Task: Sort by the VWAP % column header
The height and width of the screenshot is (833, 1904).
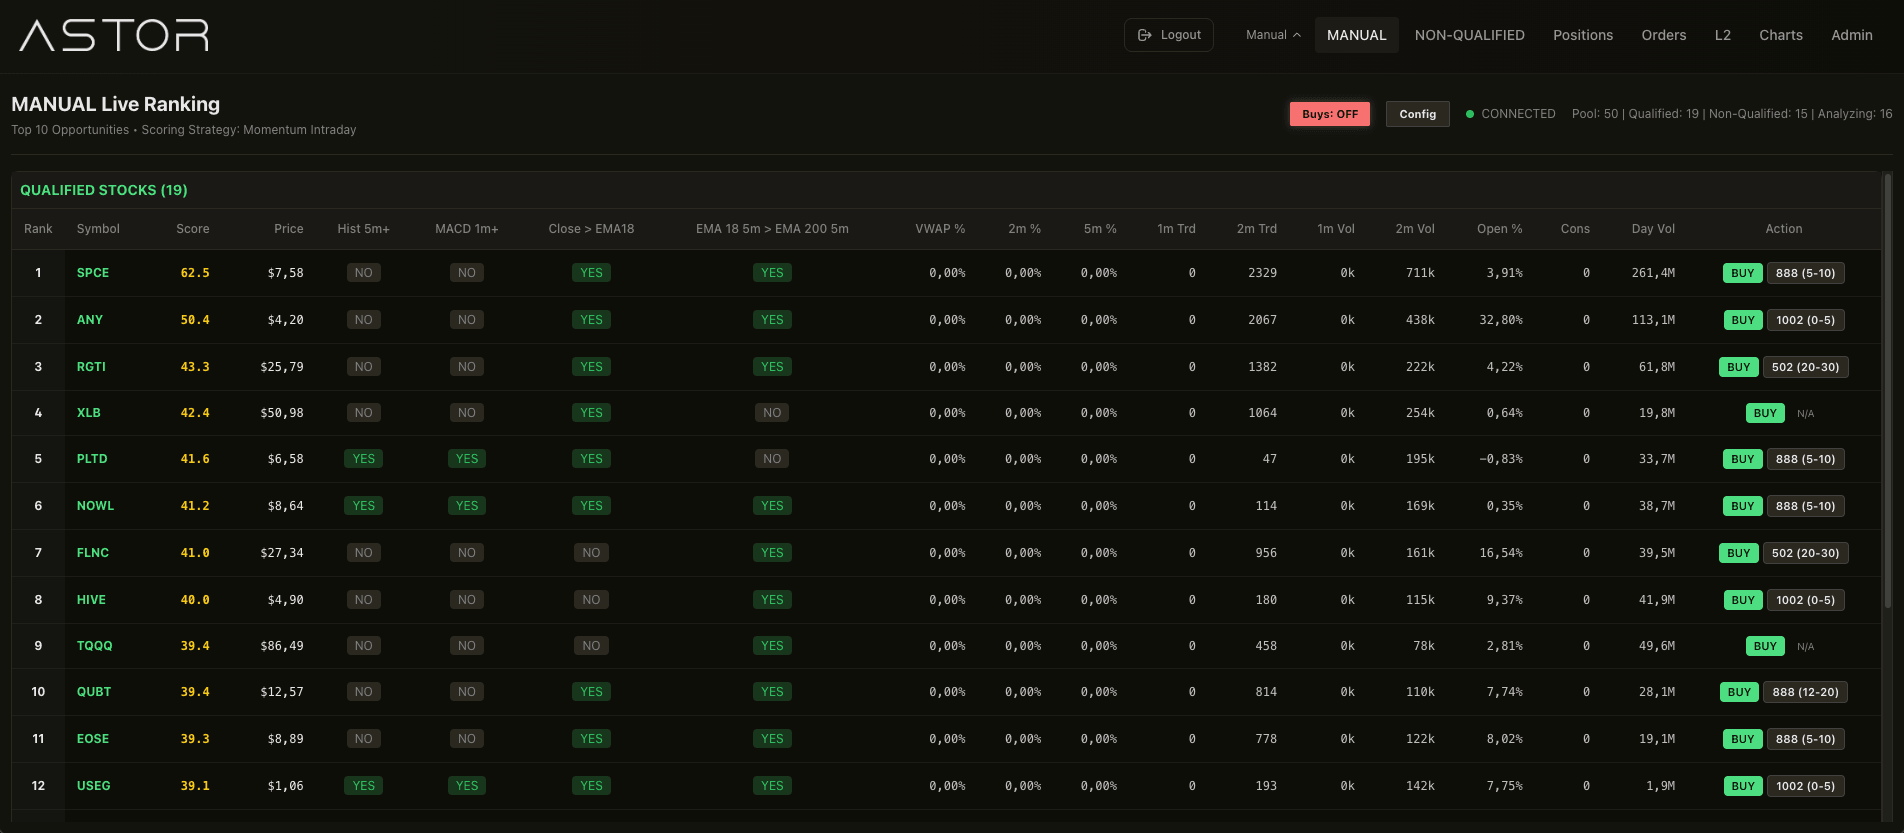Action: click(940, 229)
